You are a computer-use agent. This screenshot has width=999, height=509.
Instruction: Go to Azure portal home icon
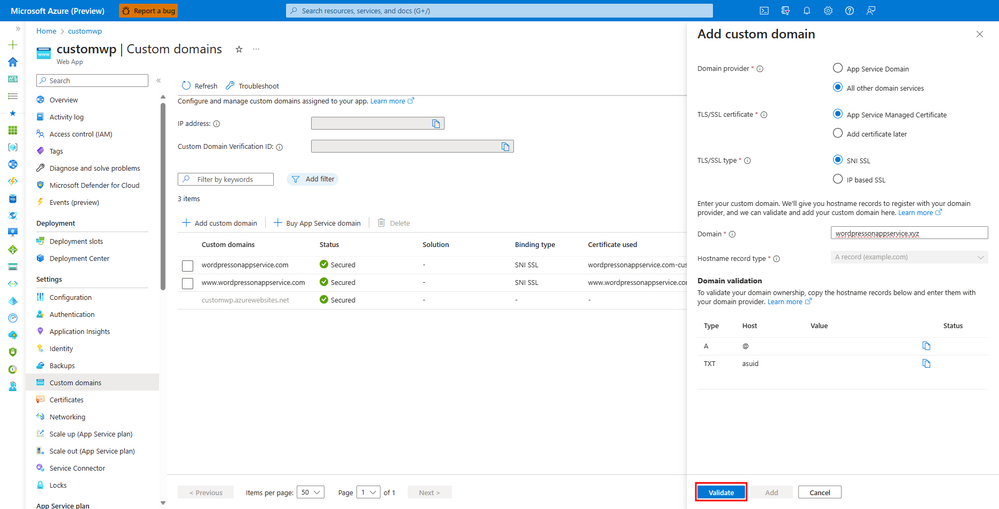point(13,62)
